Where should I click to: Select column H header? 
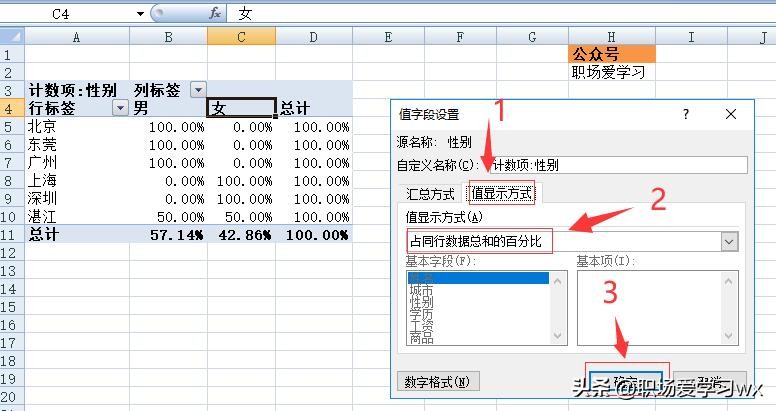coord(612,37)
